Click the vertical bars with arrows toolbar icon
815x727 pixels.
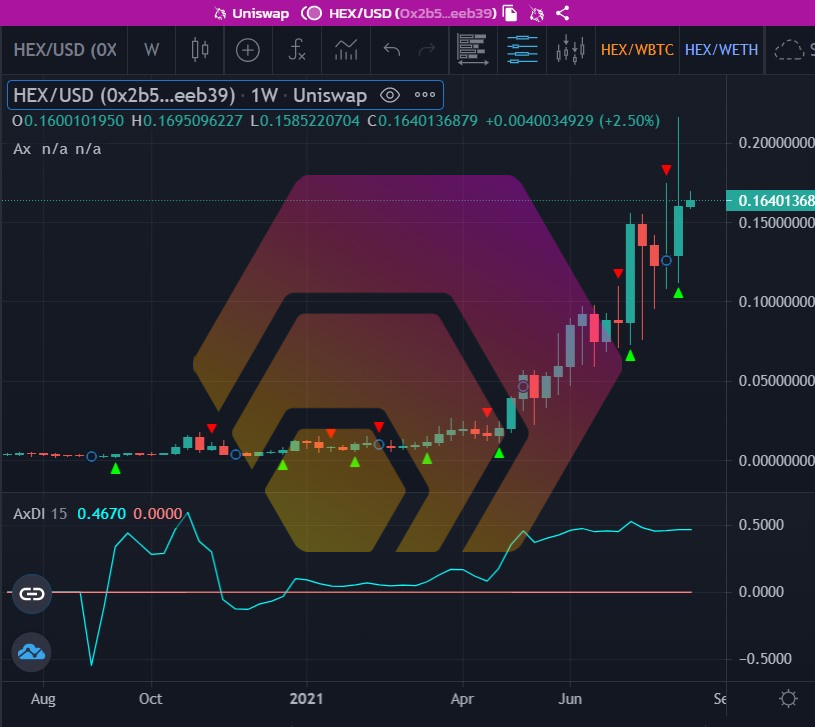click(570, 50)
